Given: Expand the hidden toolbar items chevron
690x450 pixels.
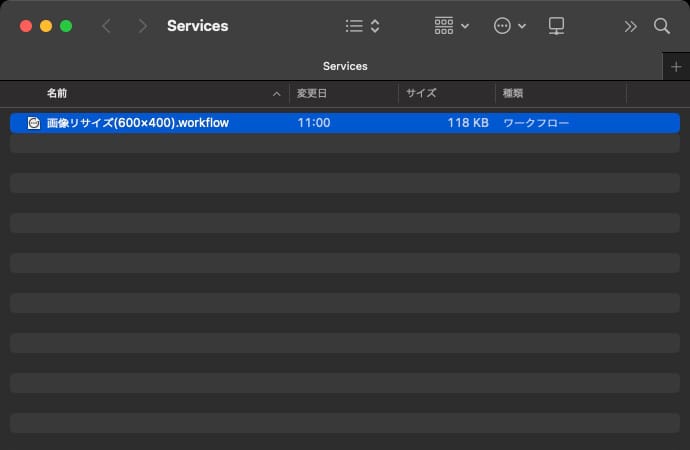Looking at the screenshot, I should click(630, 26).
